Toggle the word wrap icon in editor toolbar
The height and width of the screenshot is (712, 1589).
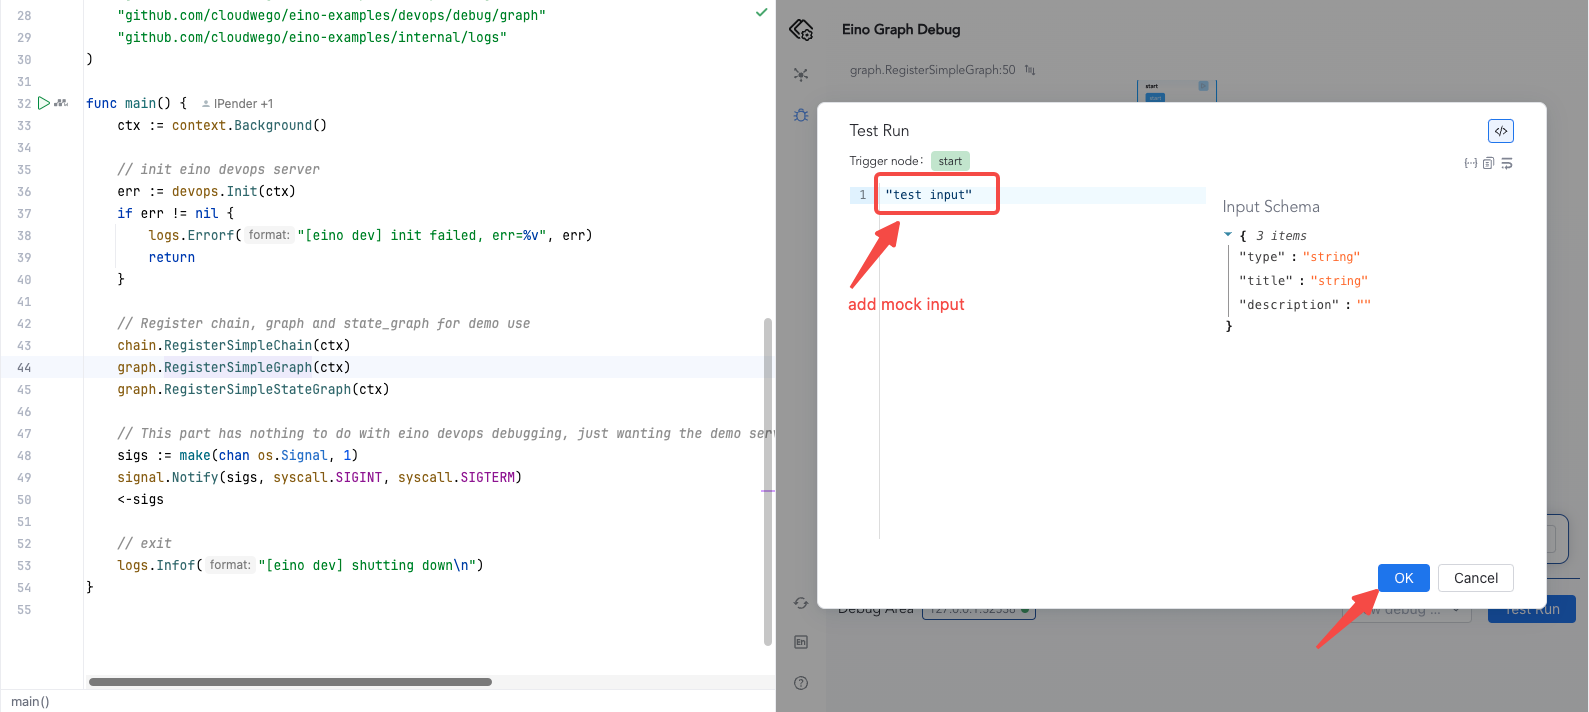coord(1507,163)
